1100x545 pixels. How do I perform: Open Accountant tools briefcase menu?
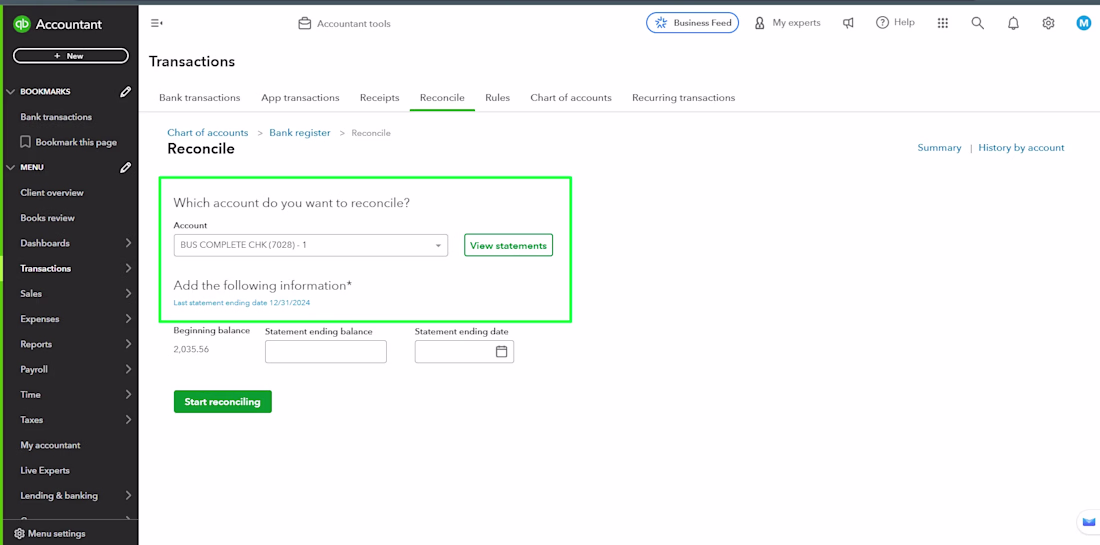[x=344, y=24]
